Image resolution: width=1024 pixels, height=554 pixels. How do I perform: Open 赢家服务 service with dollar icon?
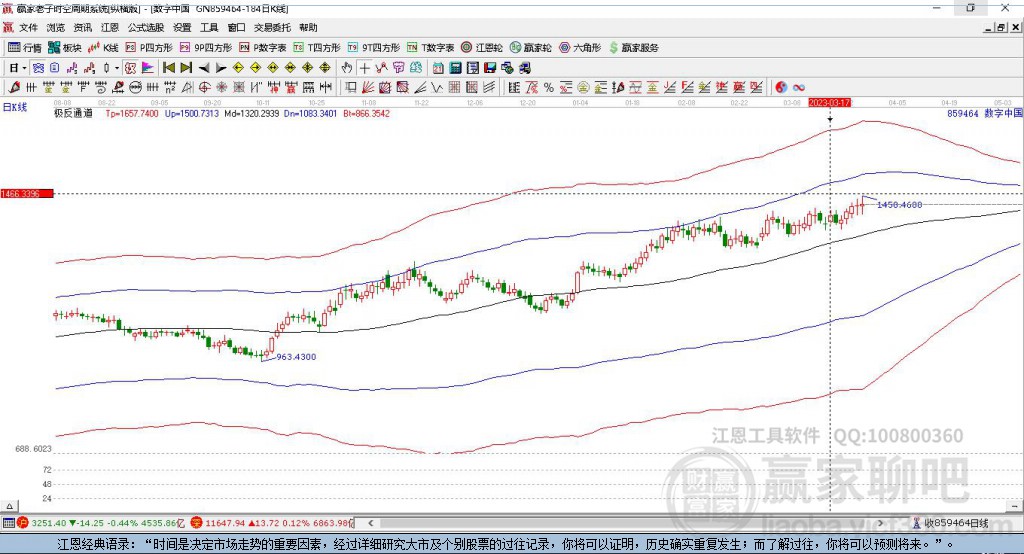pos(633,48)
